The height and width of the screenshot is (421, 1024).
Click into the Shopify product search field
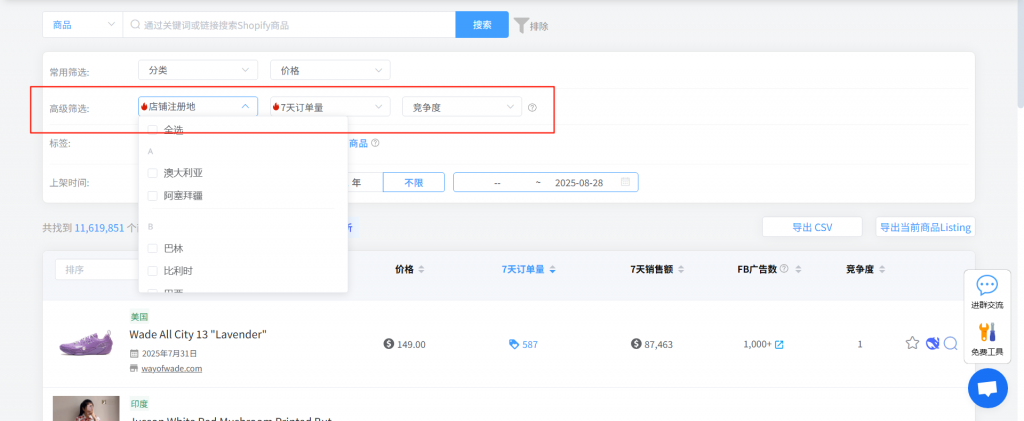pyautogui.click(x=289, y=25)
